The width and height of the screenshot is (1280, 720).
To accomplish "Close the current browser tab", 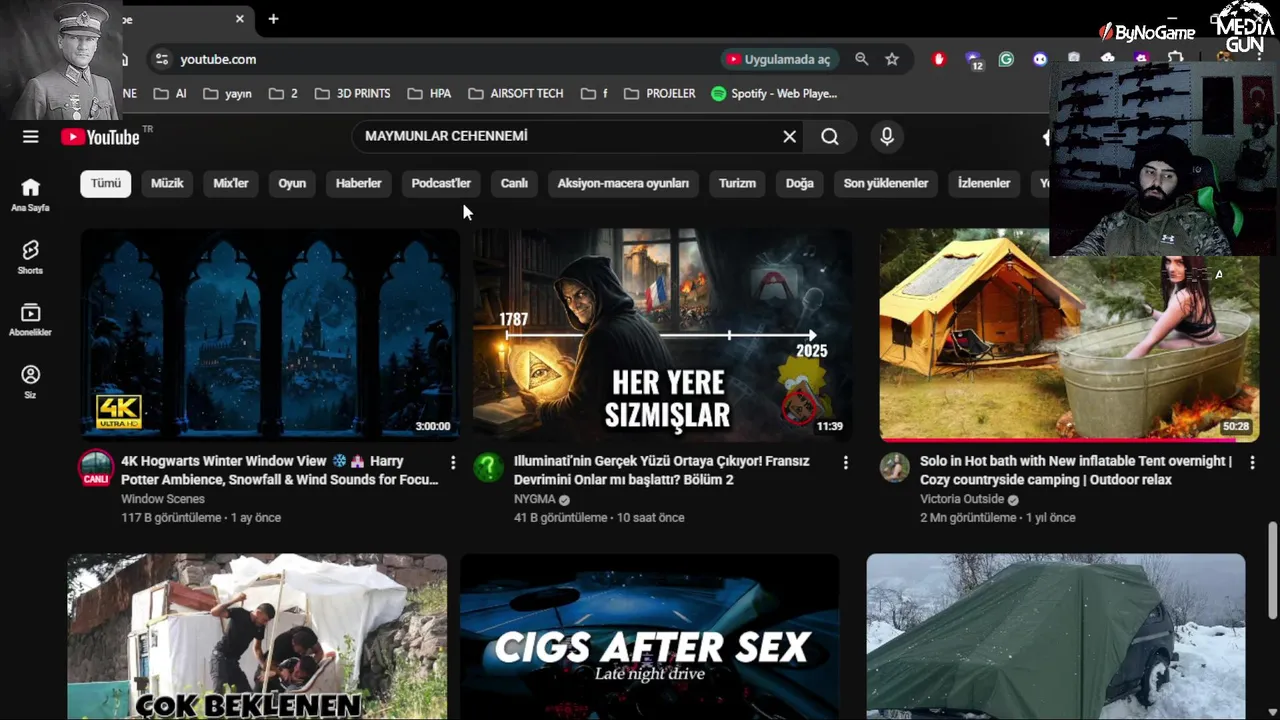I will (x=240, y=19).
